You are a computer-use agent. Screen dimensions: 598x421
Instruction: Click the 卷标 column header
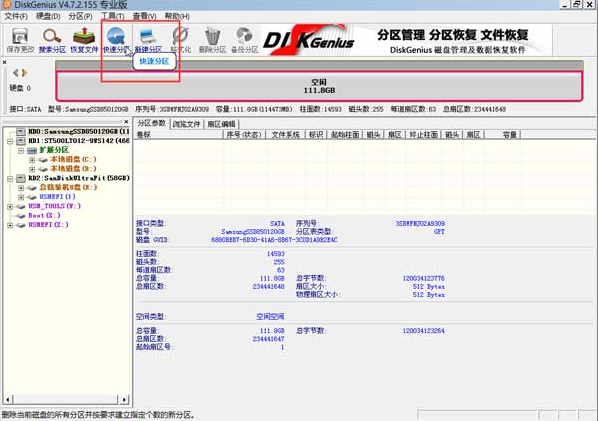(x=178, y=135)
